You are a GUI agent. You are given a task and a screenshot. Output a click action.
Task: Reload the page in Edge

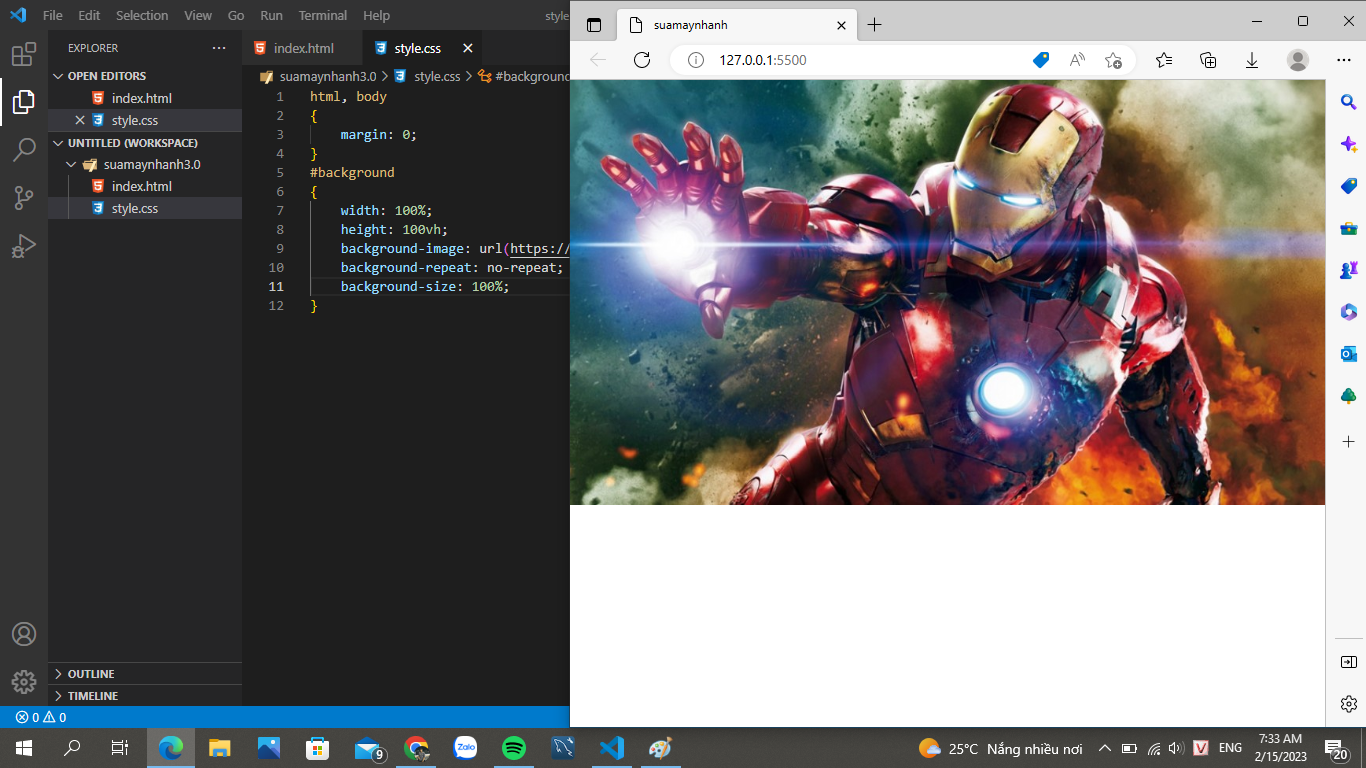642,60
